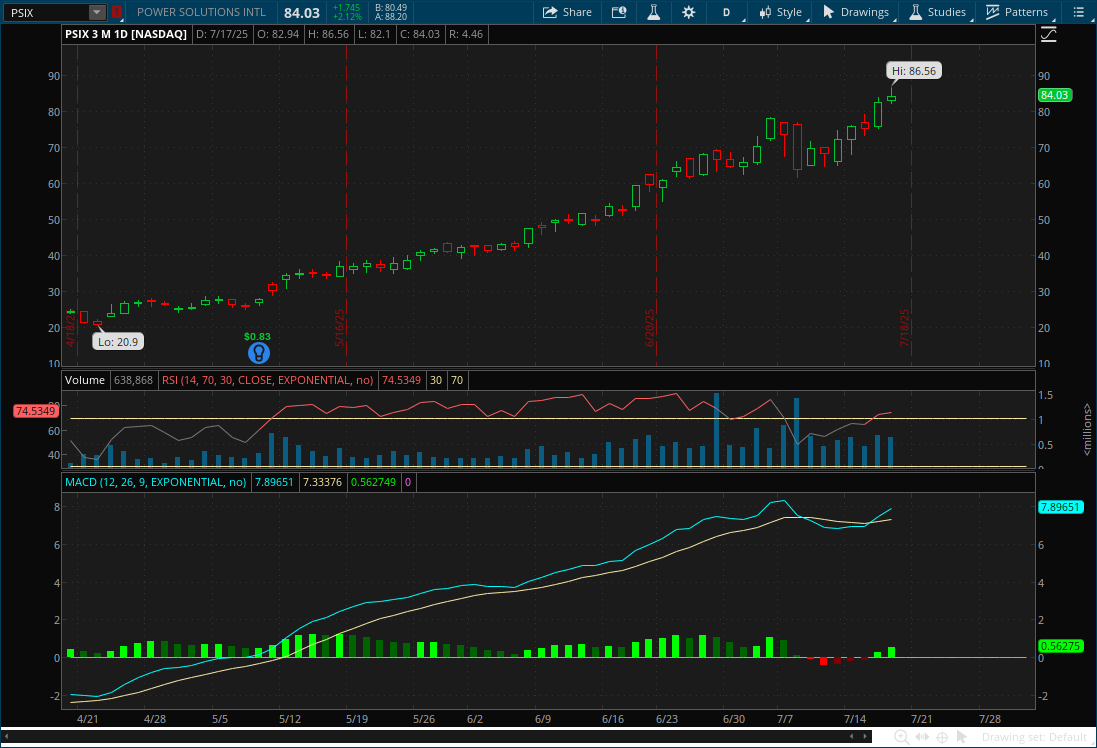Open the list options menu icon
This screenshot has width=1097, height=748.
1078,12
